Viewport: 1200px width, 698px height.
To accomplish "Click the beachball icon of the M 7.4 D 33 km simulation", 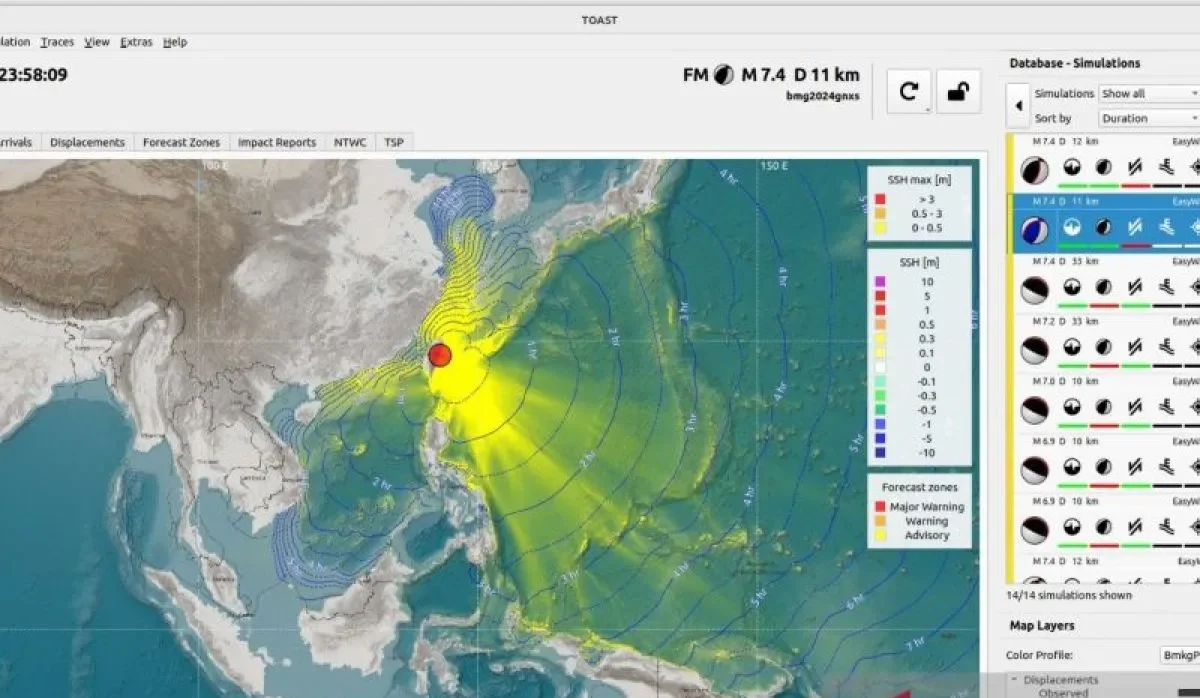I will (1034, 290).
